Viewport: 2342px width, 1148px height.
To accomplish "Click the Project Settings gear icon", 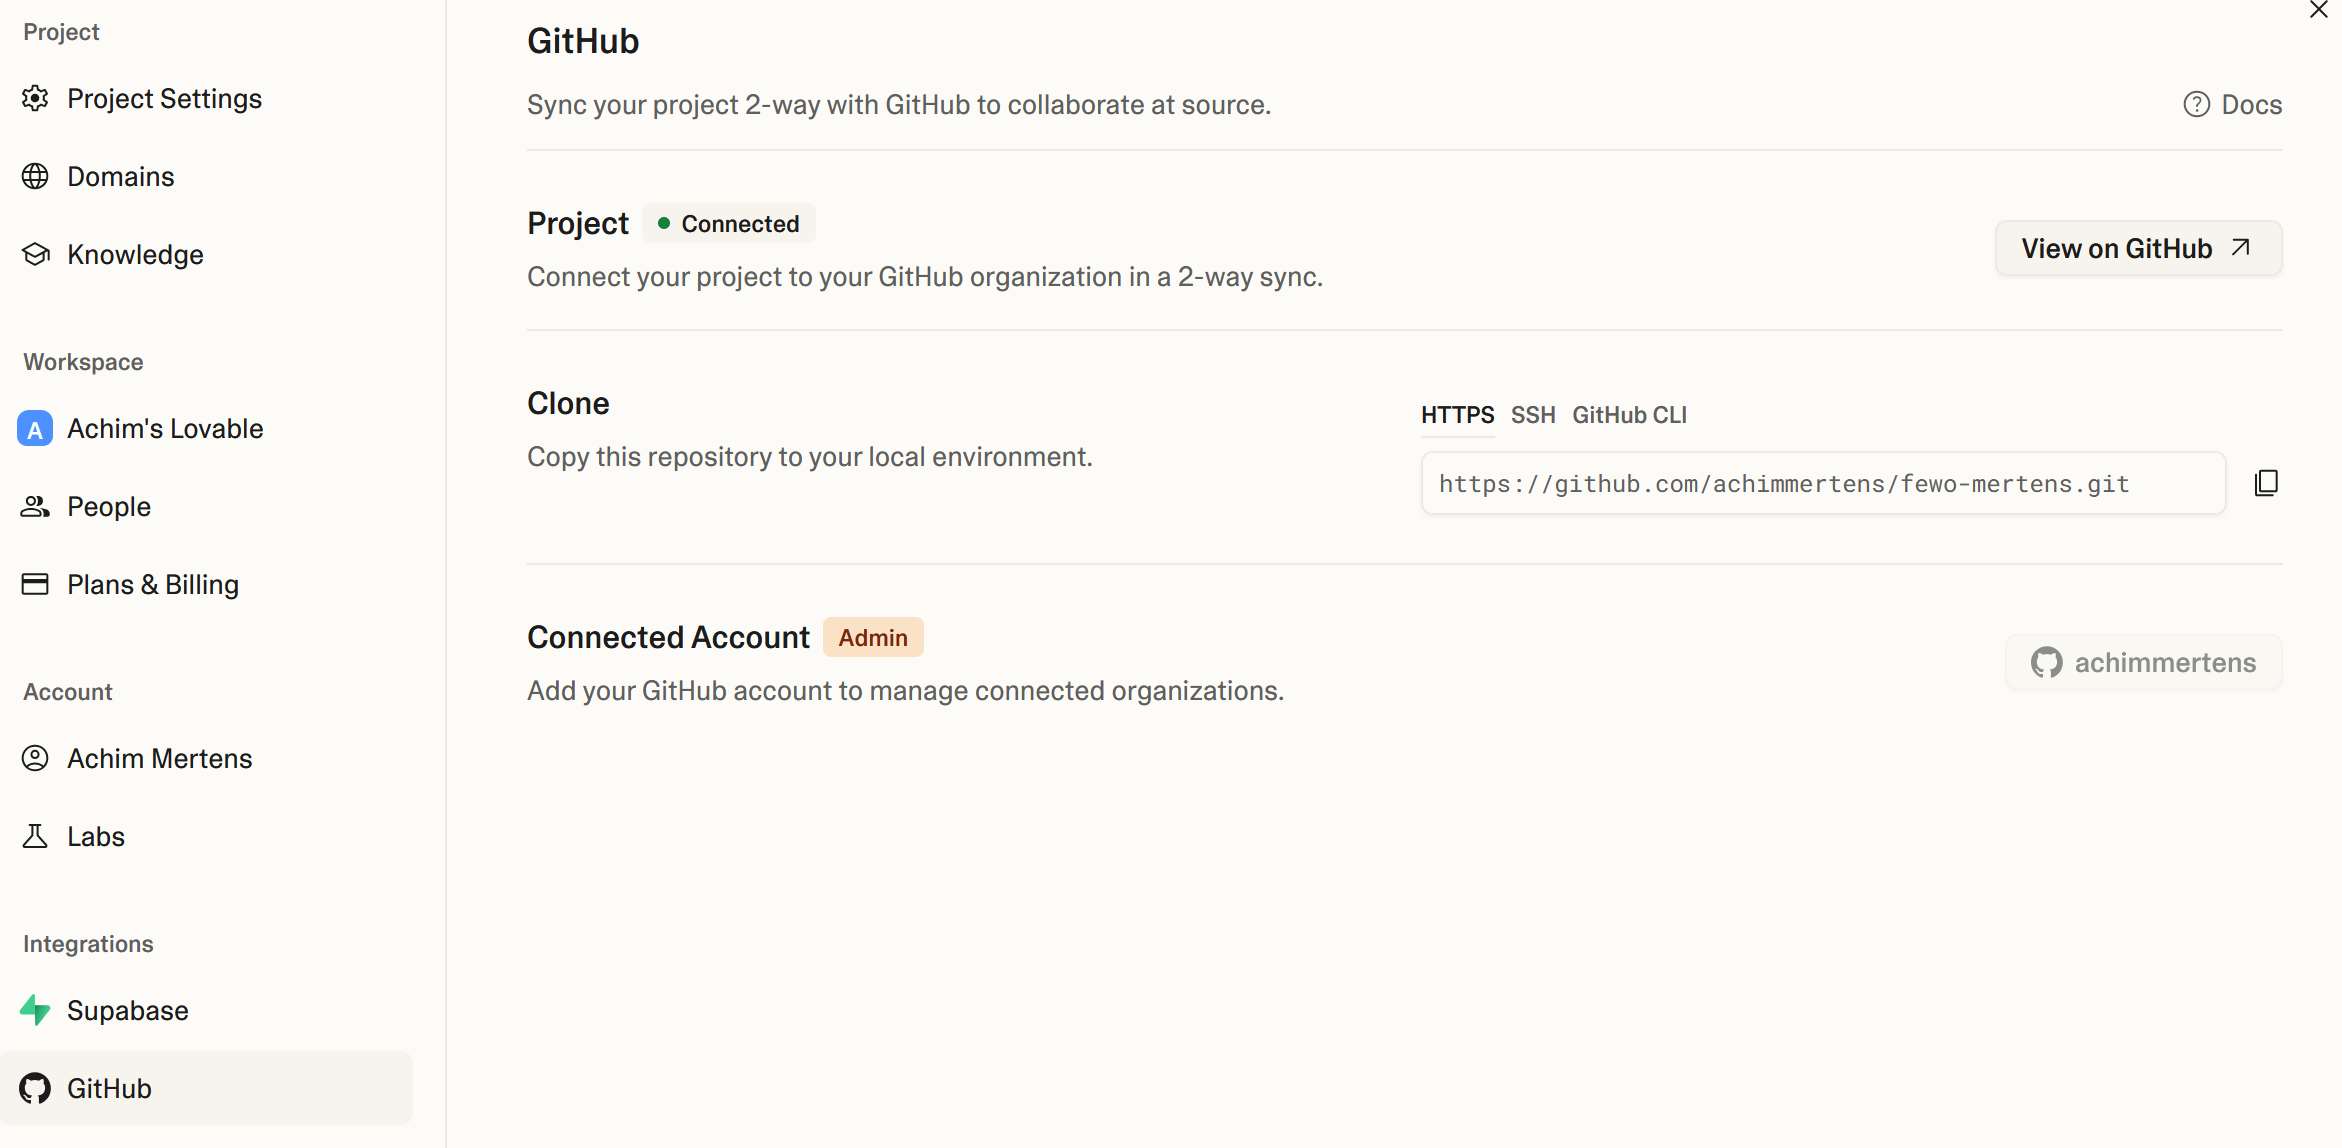I will pos(35,98).
